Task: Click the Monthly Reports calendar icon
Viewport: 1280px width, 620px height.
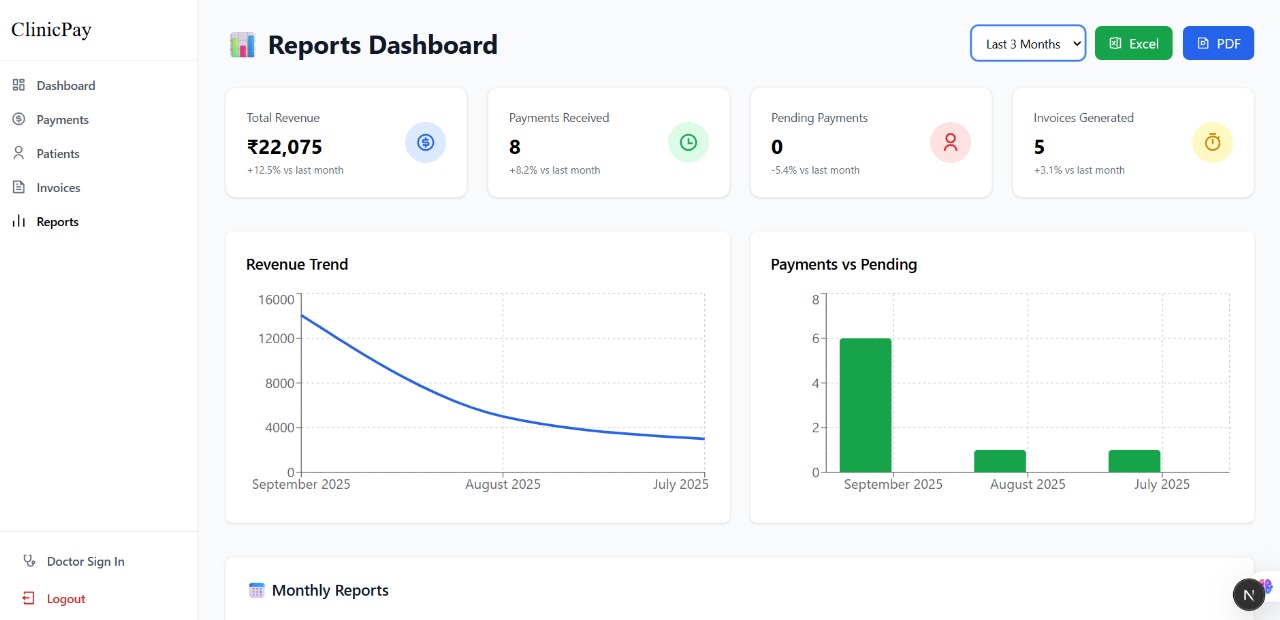Action: (257, 590)
